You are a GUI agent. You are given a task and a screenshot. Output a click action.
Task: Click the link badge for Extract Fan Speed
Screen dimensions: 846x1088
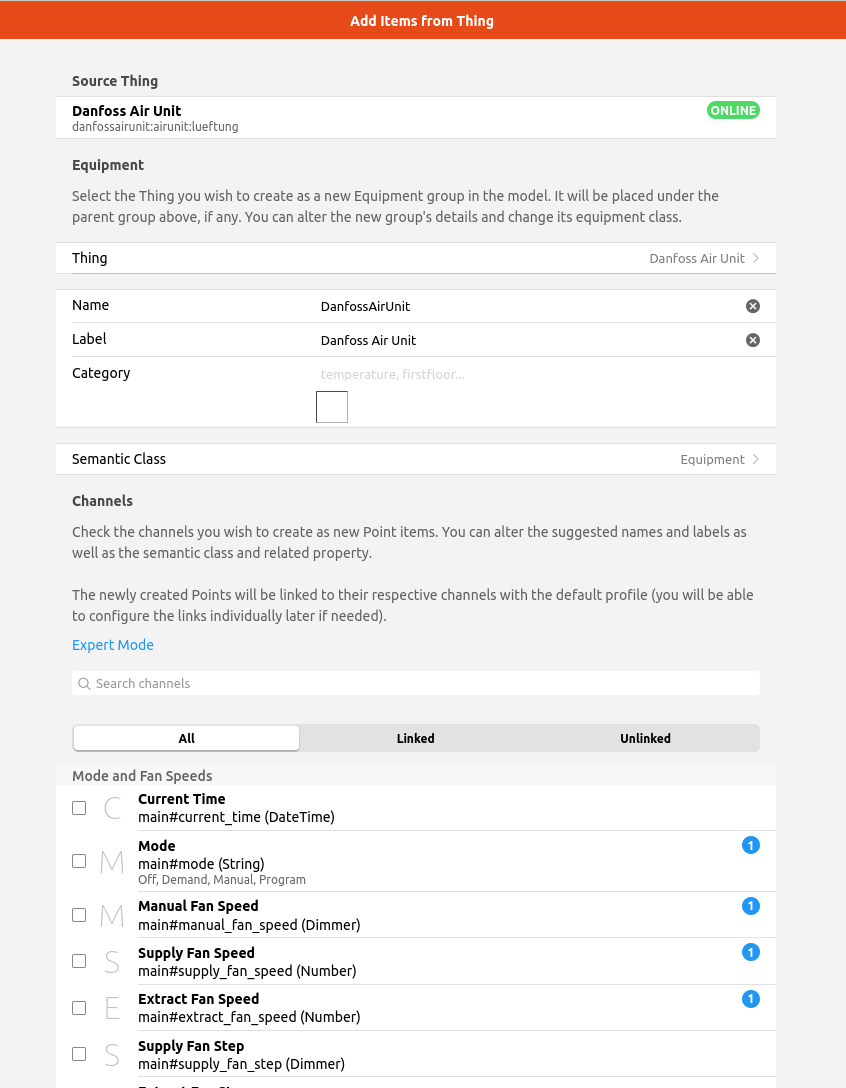pyautogui.click(x=751, y=999)
